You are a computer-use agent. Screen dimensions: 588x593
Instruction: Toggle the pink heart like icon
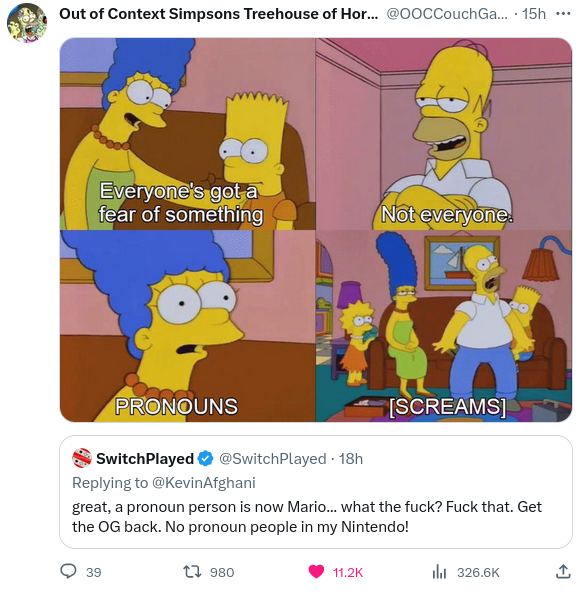coord(316,571)
